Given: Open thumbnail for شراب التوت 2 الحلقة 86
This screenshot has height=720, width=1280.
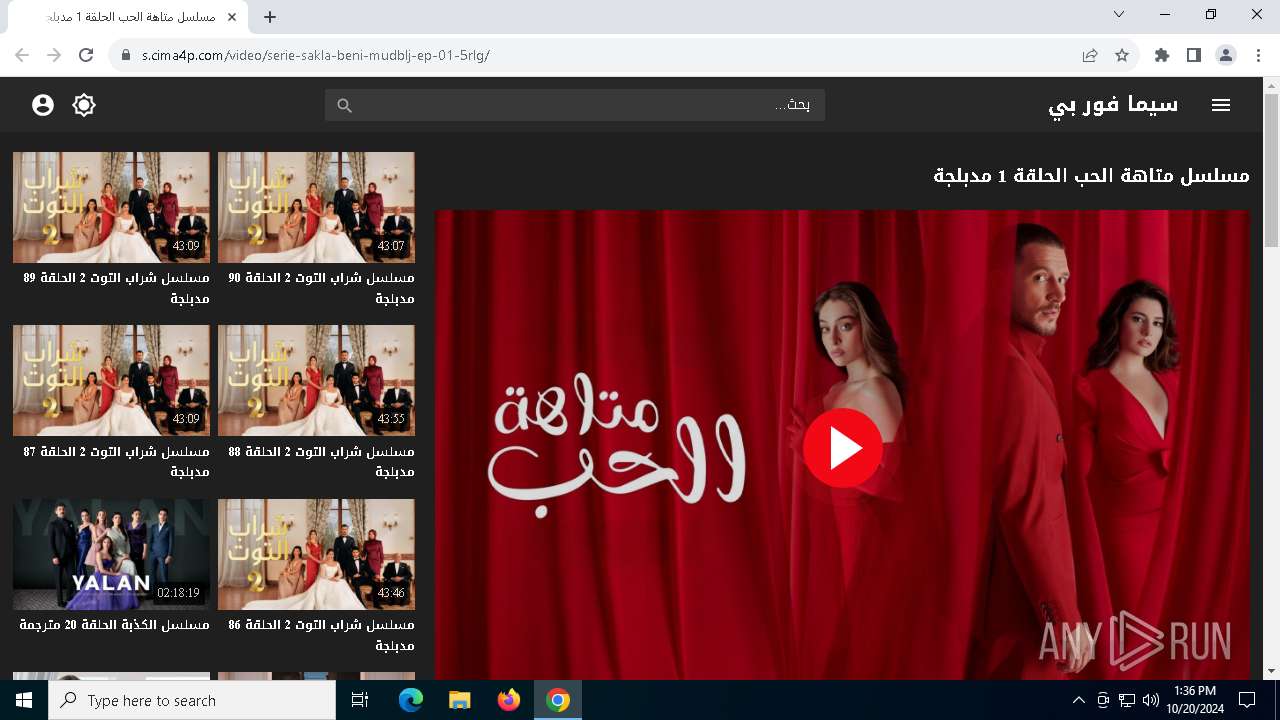Looking at the screenshot, I should (316, 554).
